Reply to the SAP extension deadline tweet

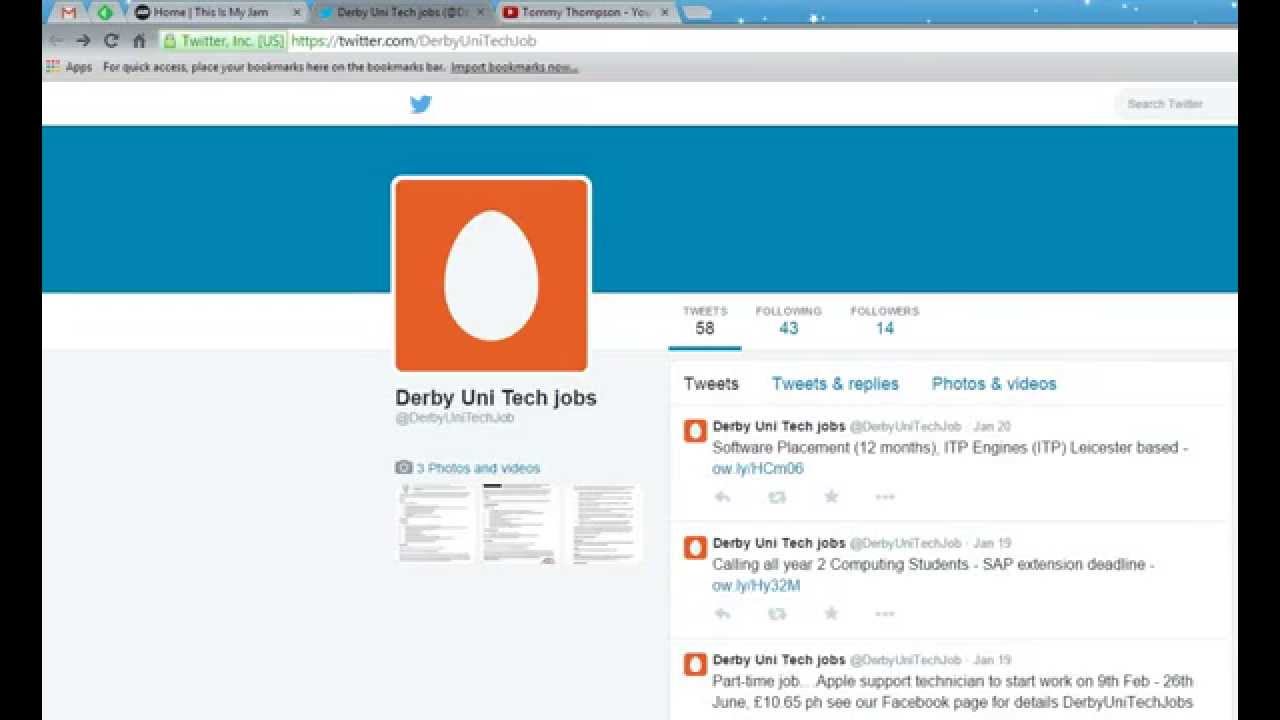pyautogui.click(x=722, y=614)
